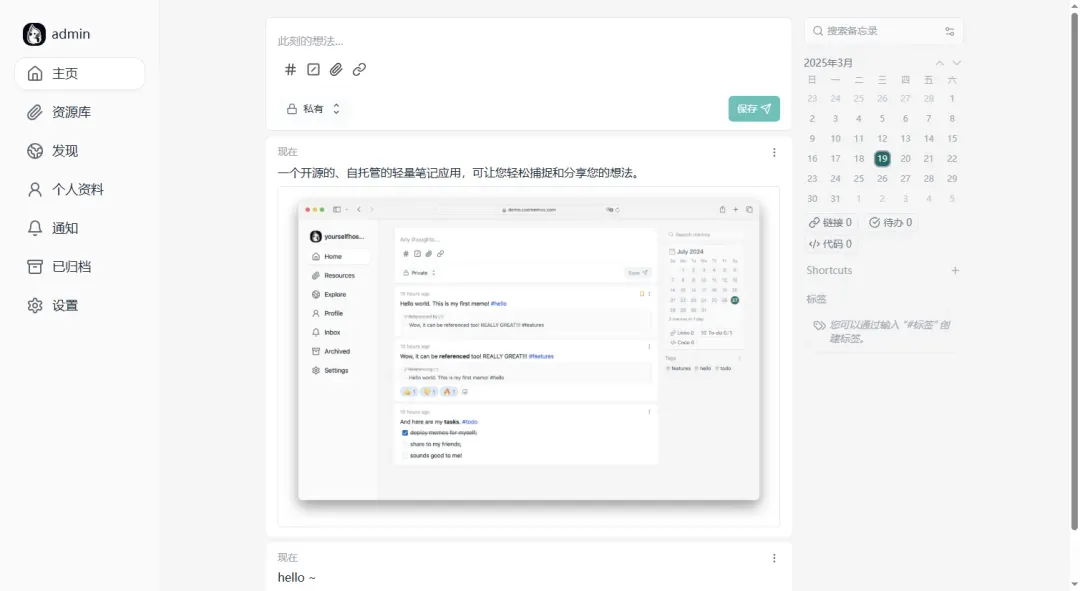The height and width of the screenshot is (591, 1080).
Task: Click the paperclip attachment icon
Action: (x=336, y=69)
